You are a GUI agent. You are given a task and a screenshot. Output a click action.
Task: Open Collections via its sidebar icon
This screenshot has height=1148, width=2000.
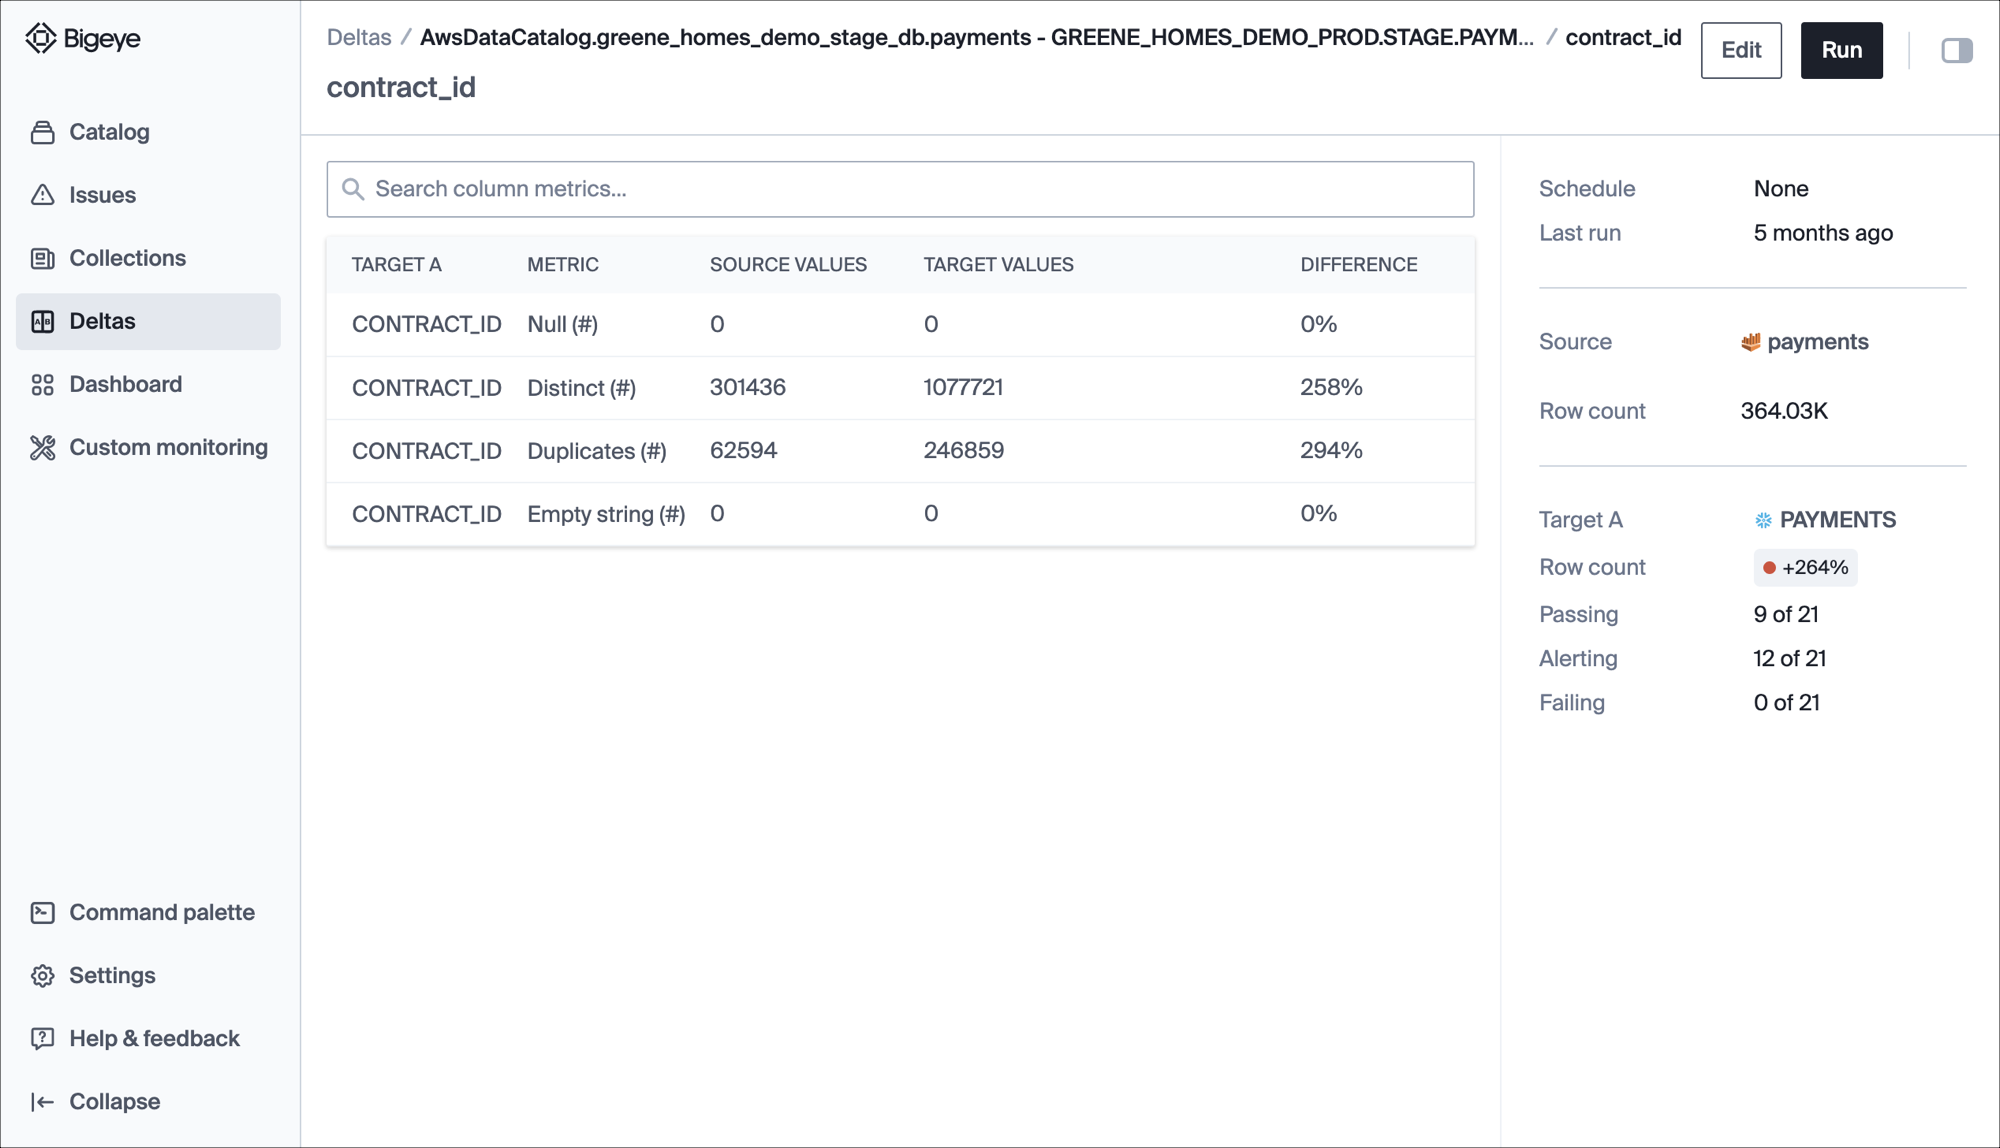[x=42, y=258]
